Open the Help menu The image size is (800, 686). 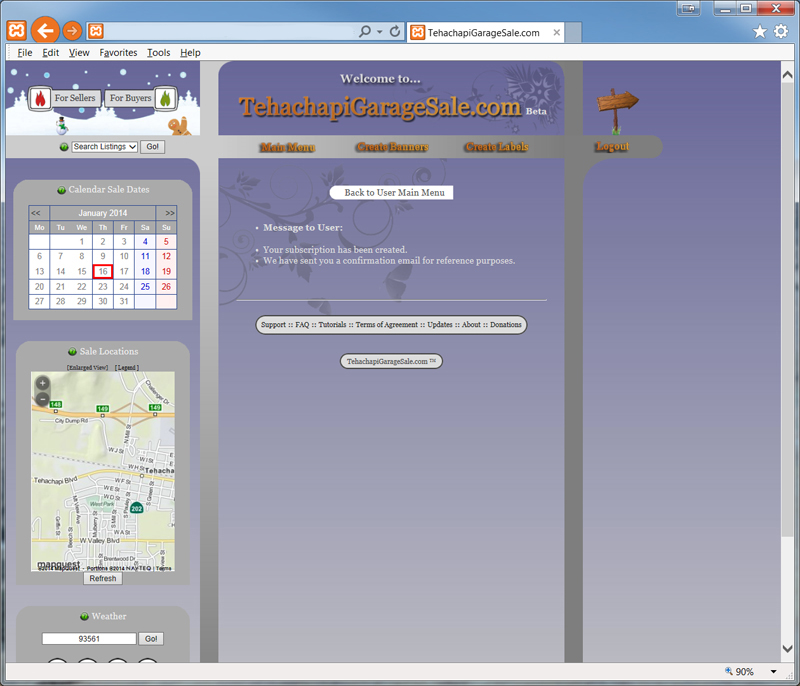point(190,53)
